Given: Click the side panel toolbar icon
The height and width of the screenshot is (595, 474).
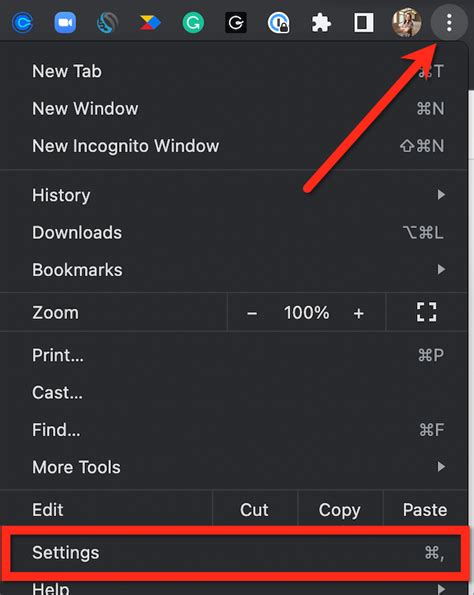Looking at the screenshot, I should tap(364, 22).
